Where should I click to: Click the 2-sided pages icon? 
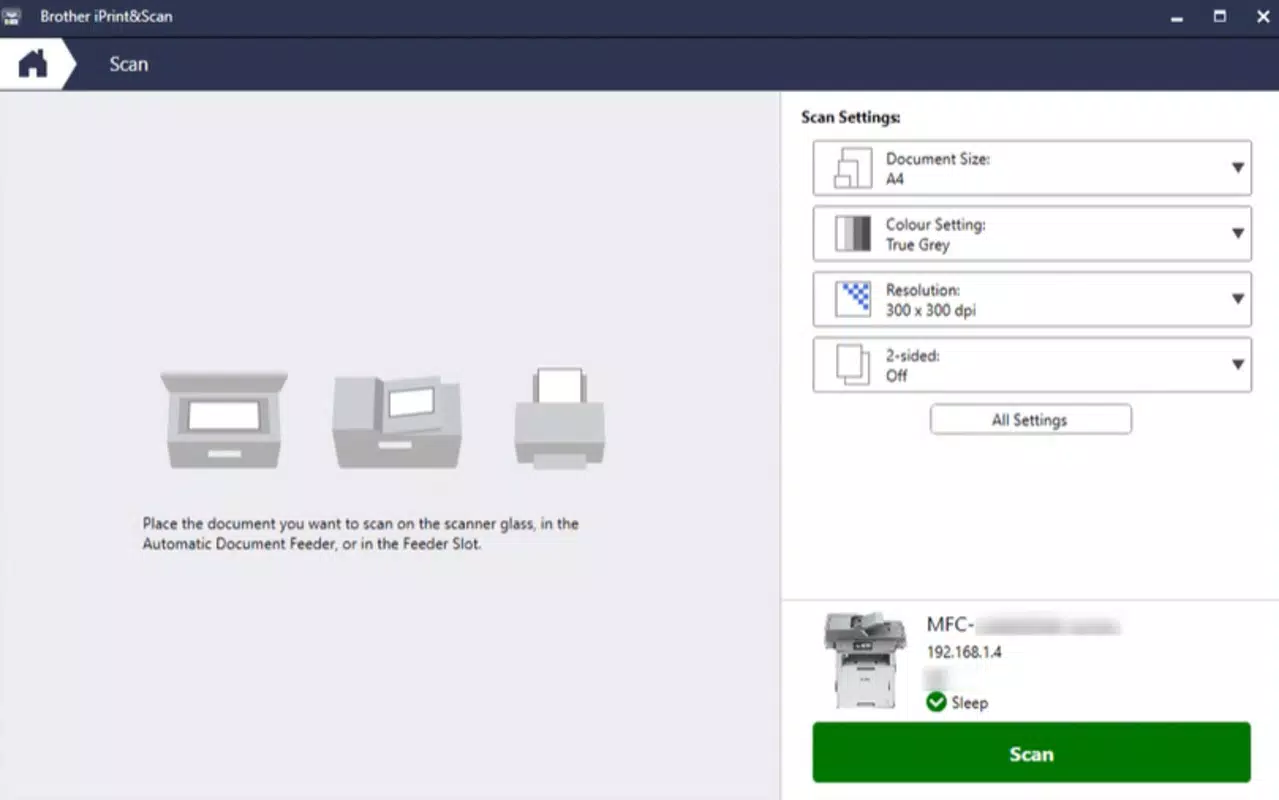pos(853,365)
